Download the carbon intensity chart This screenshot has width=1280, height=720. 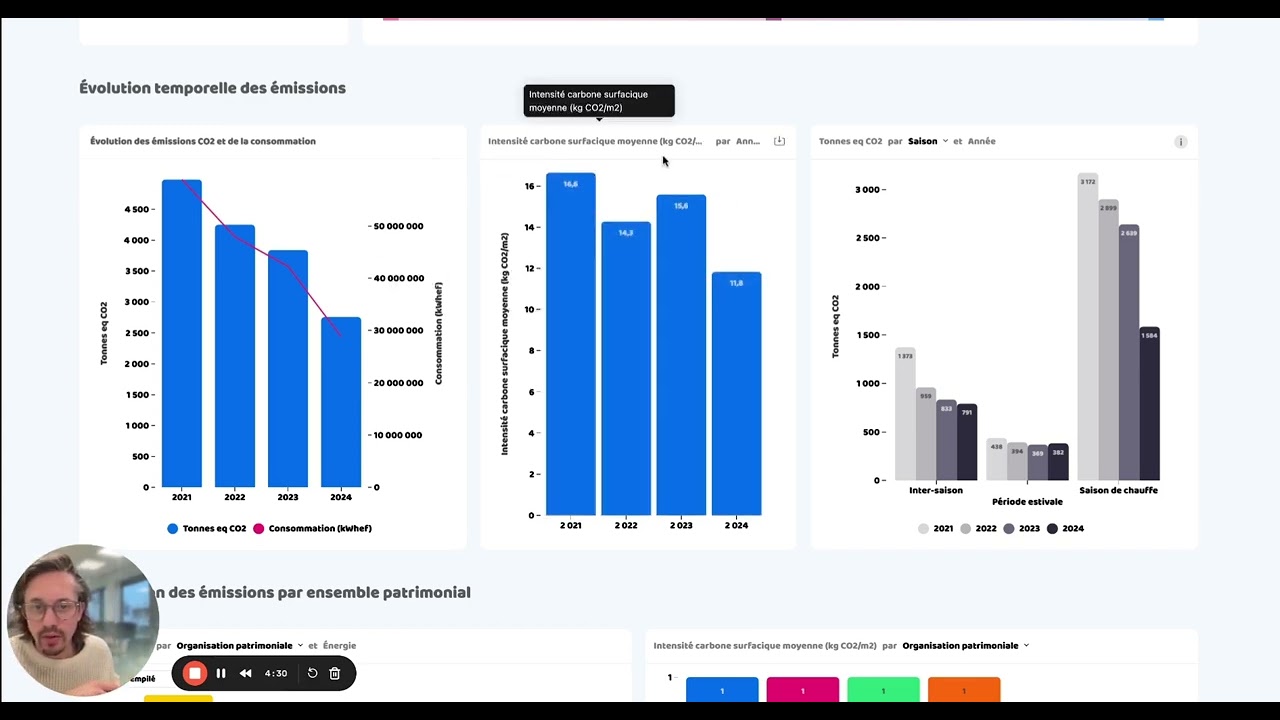pyautogui.click(x=779, y=141)
